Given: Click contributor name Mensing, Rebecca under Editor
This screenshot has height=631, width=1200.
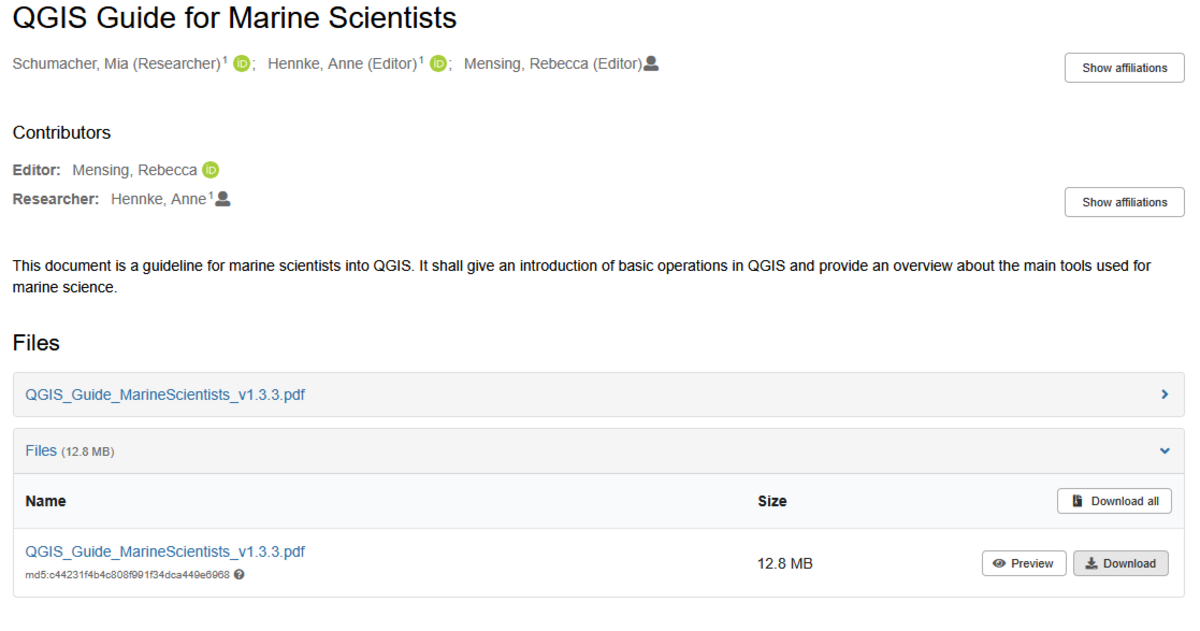Looking at the screenshot, I should point(134,170).
